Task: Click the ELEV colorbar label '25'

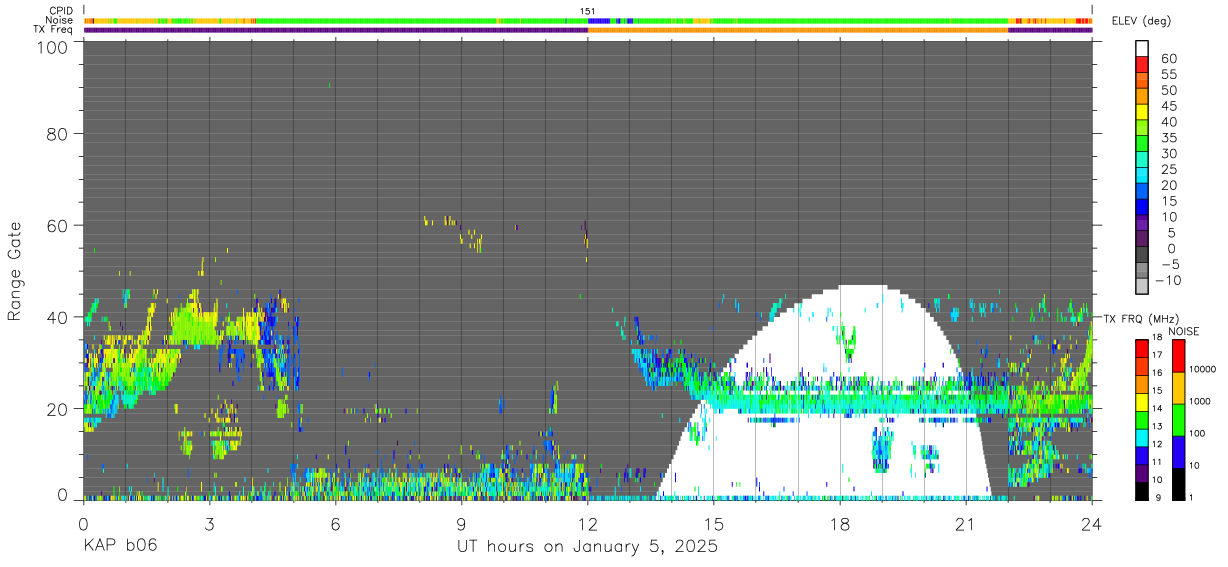Action: coord(1168,170)
